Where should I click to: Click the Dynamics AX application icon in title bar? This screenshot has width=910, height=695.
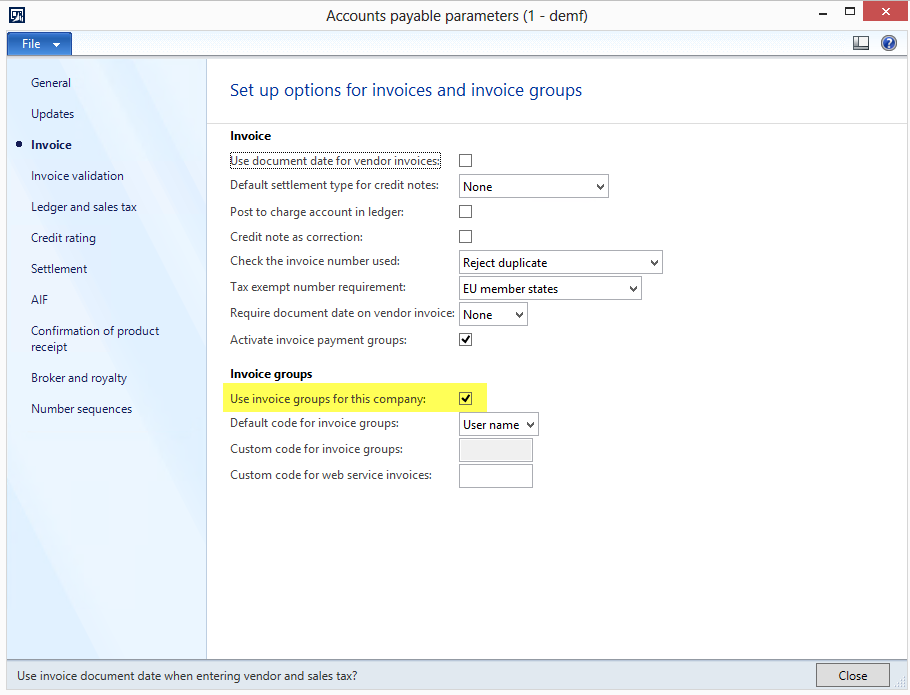[17, 15]
